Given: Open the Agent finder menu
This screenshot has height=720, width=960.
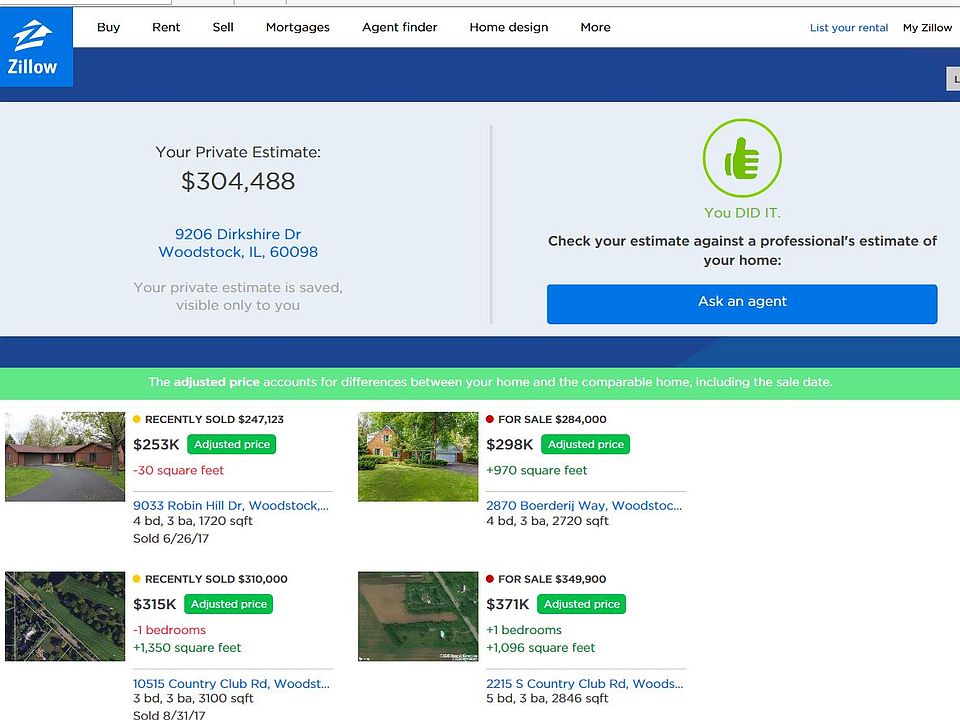Looking at the screenshot, I should (x=400, y=28).
